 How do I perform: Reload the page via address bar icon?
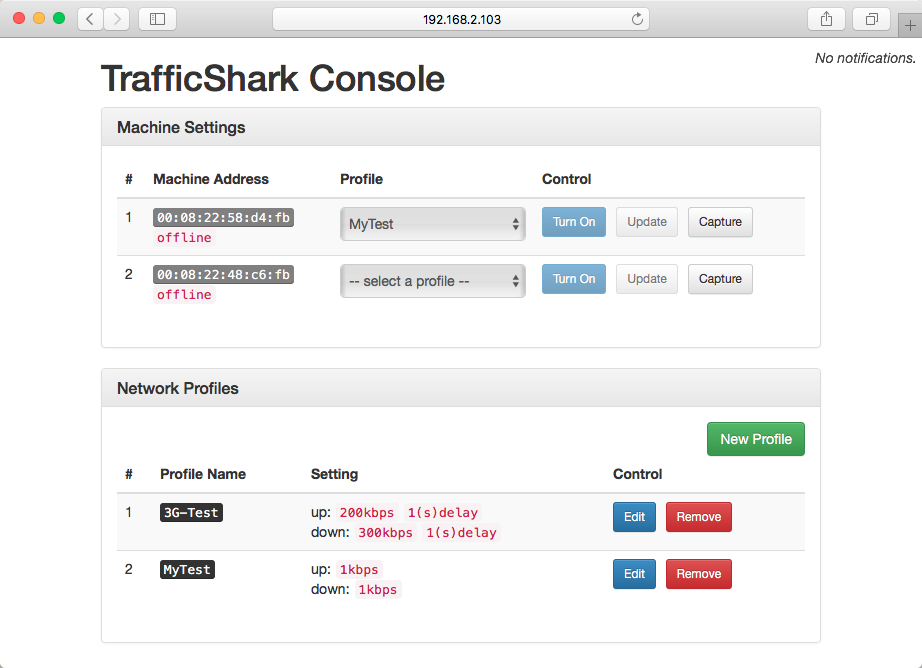point(637,19)
